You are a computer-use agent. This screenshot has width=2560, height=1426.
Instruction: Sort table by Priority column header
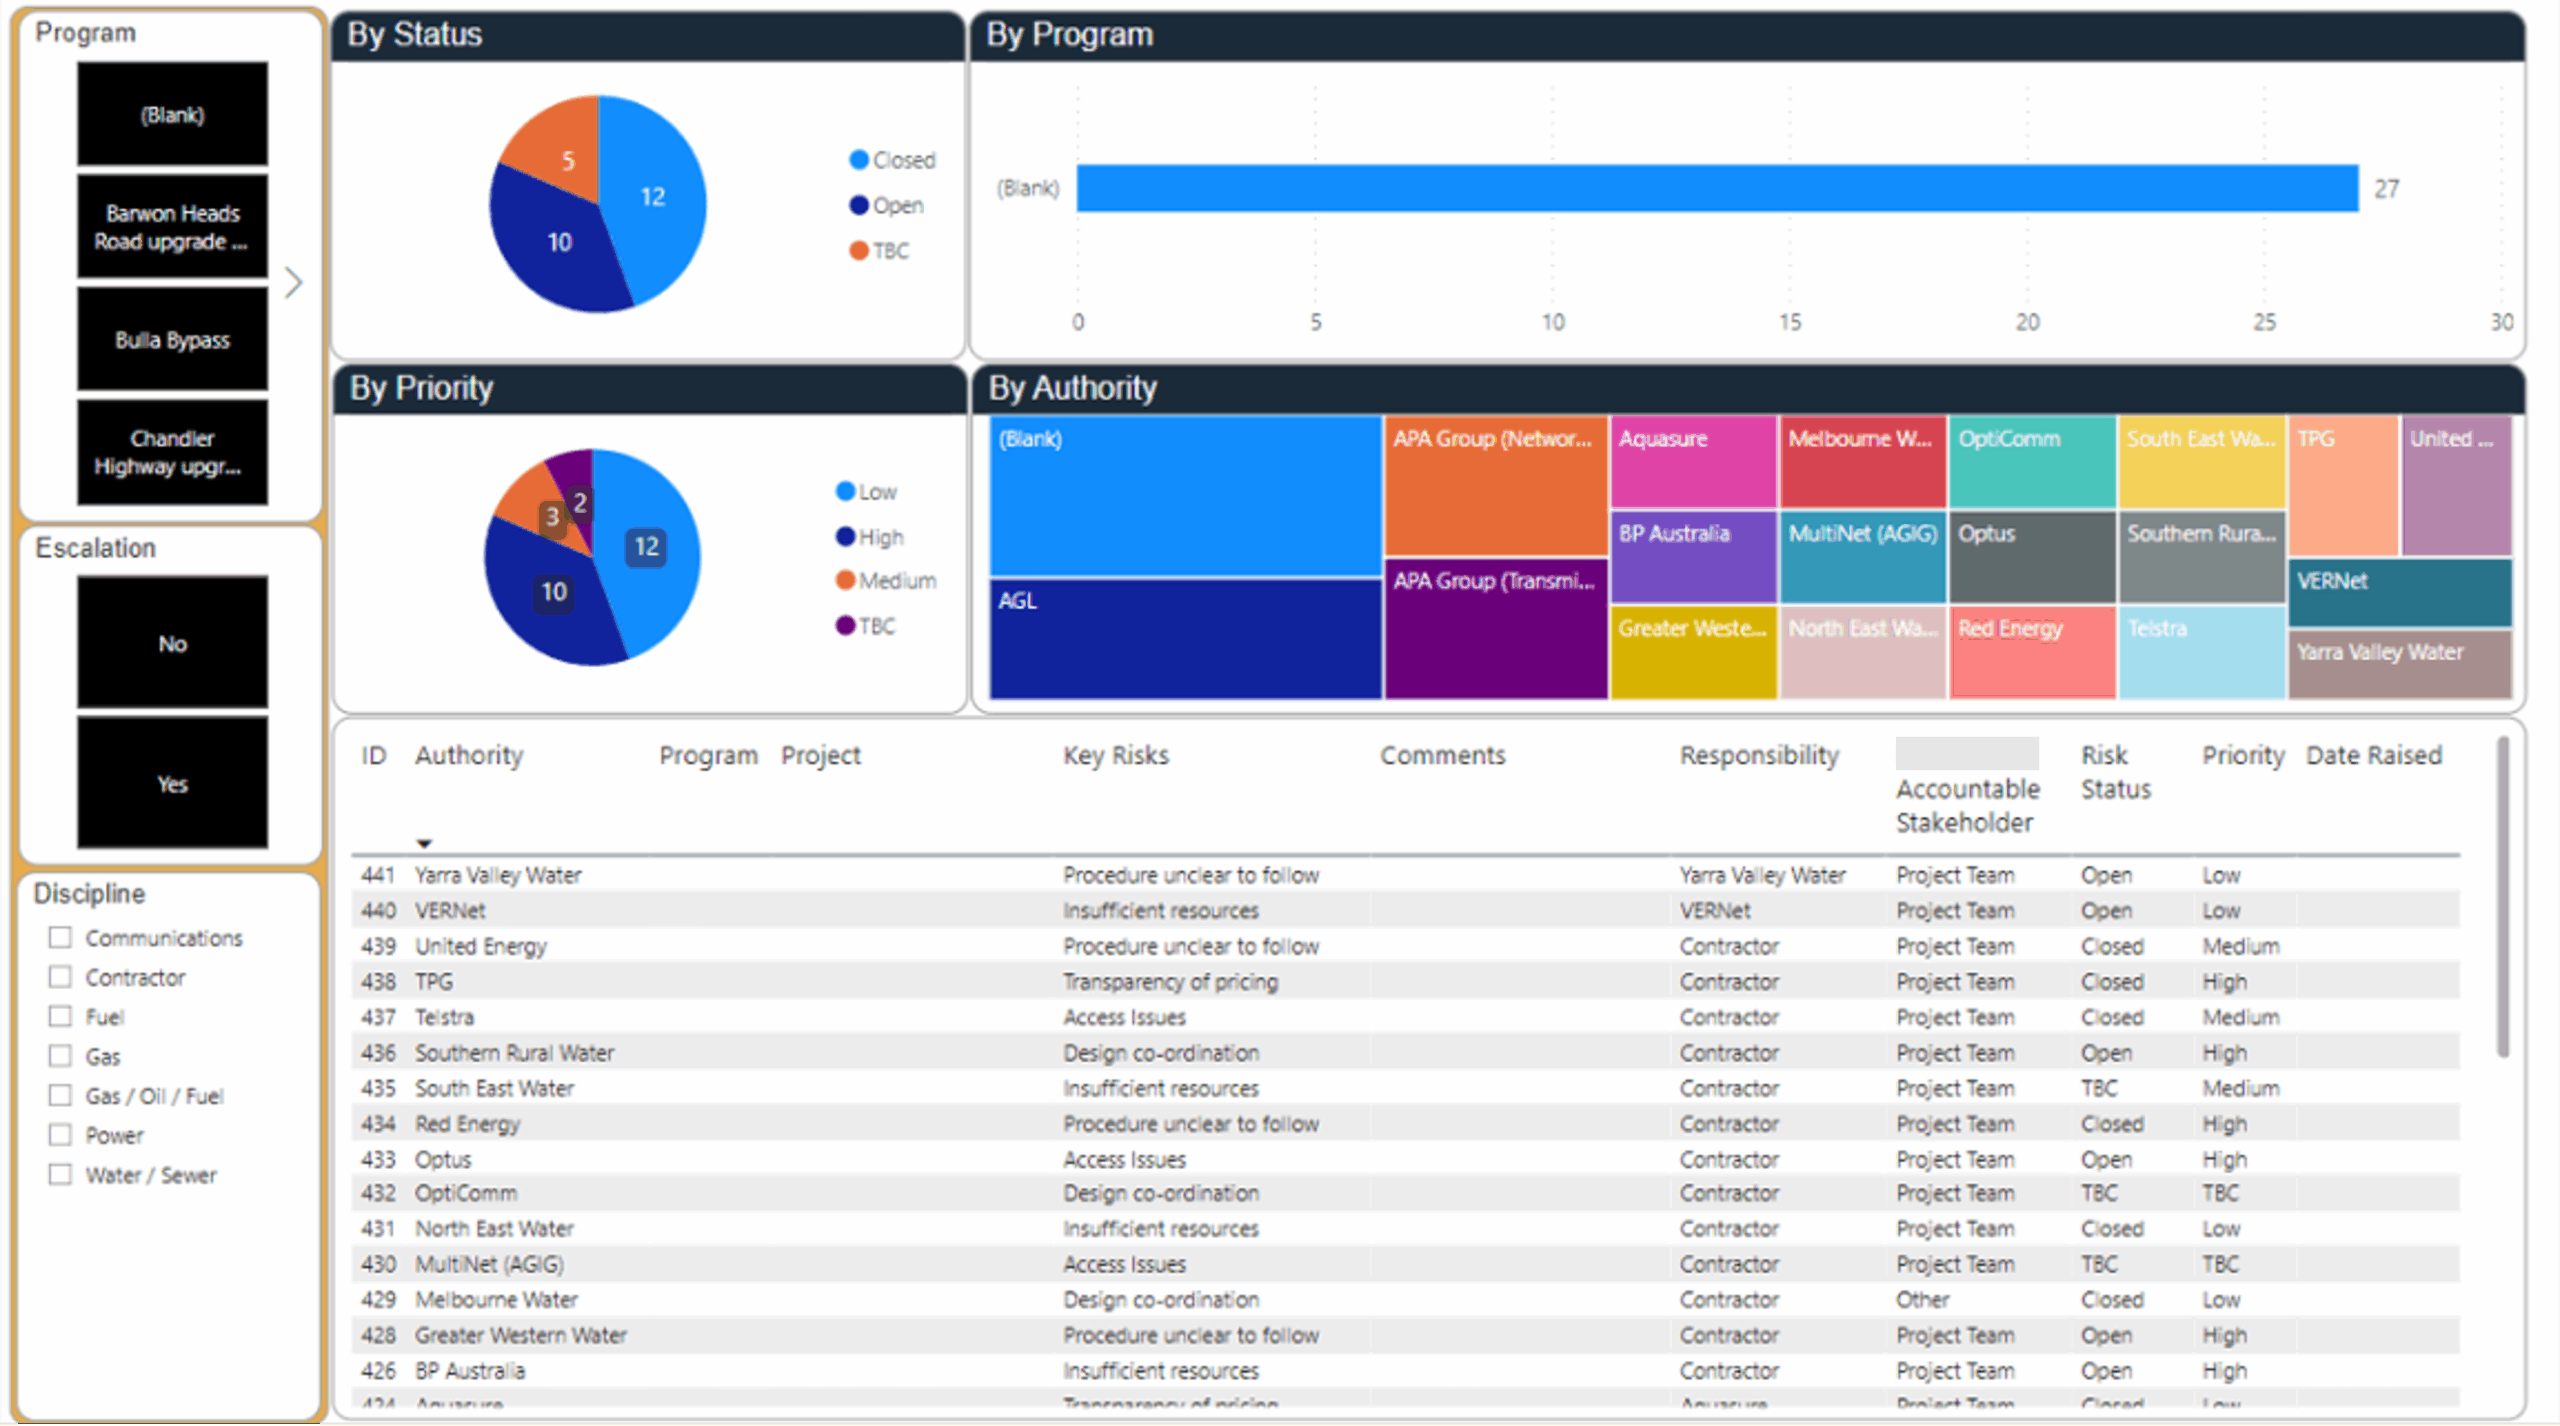click(x=2243, y=755)
